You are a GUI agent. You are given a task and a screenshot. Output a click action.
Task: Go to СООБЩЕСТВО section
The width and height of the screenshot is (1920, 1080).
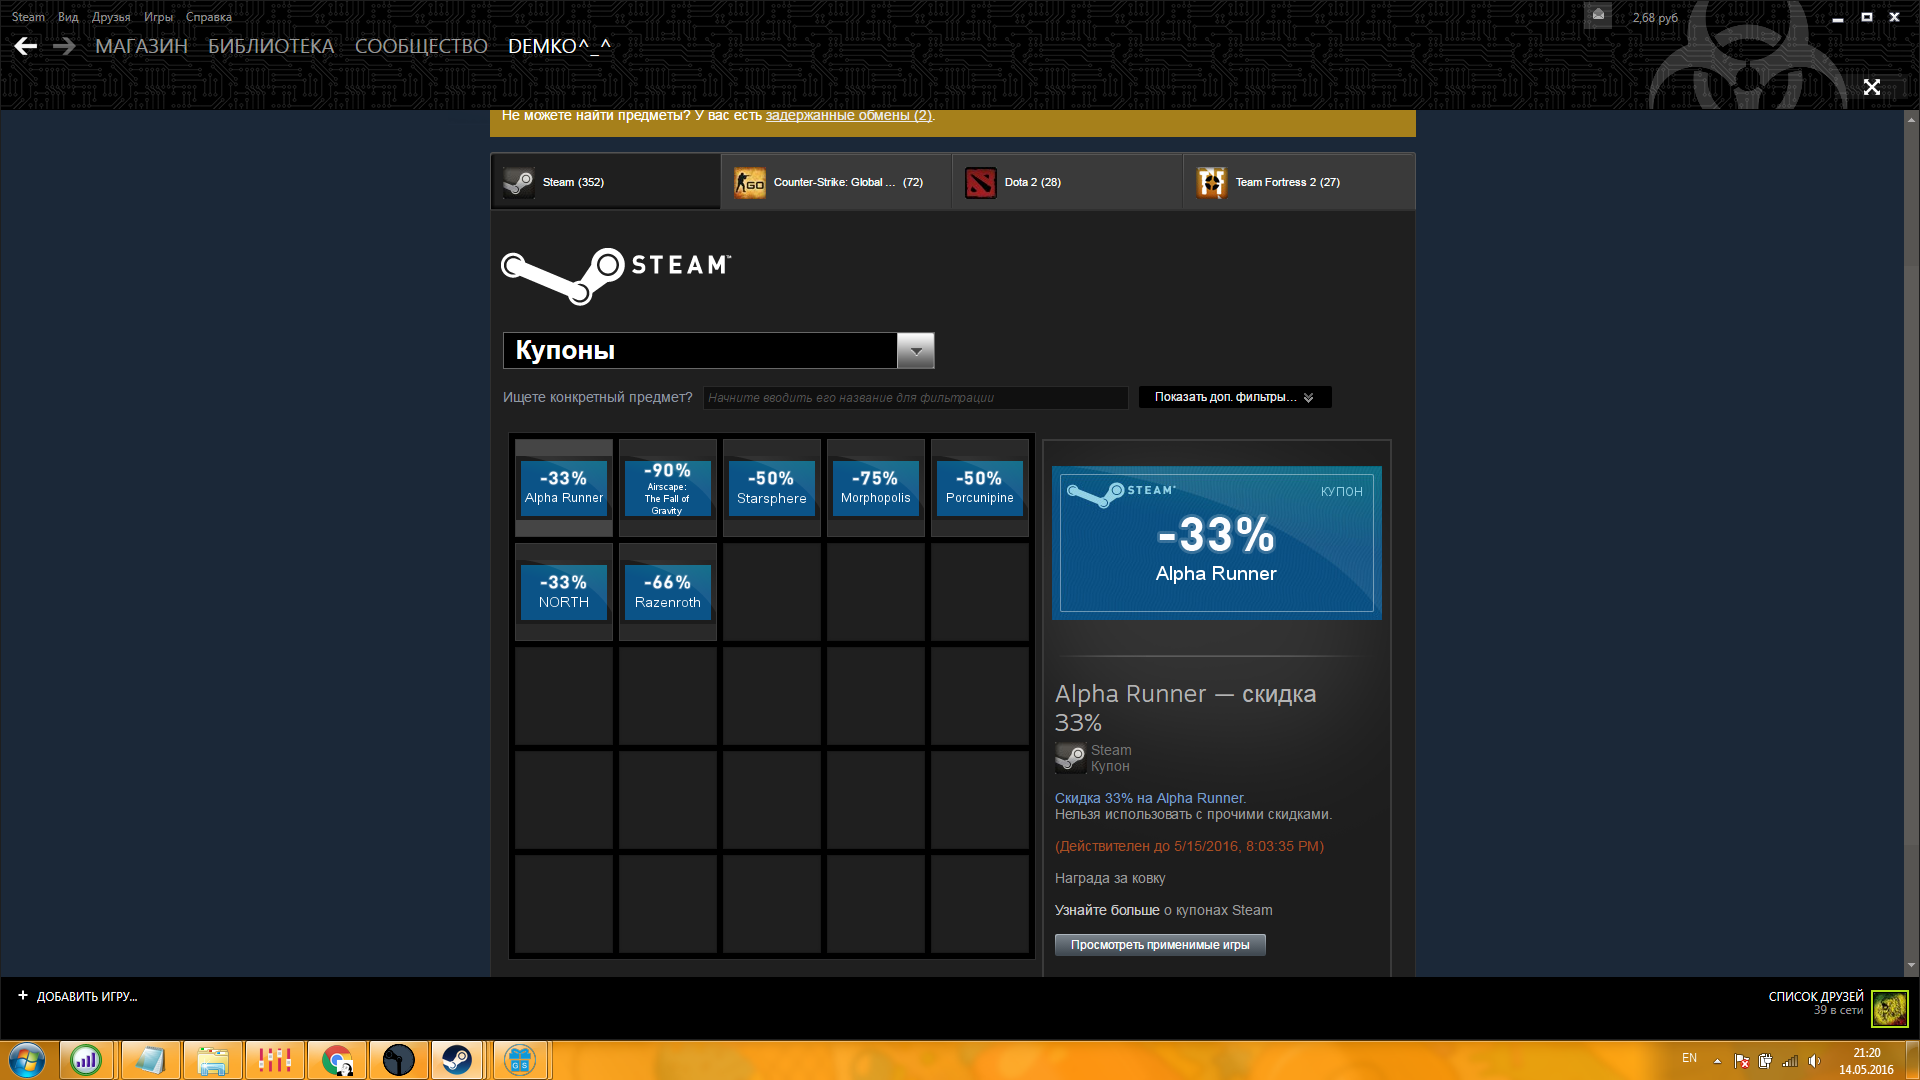421,46
